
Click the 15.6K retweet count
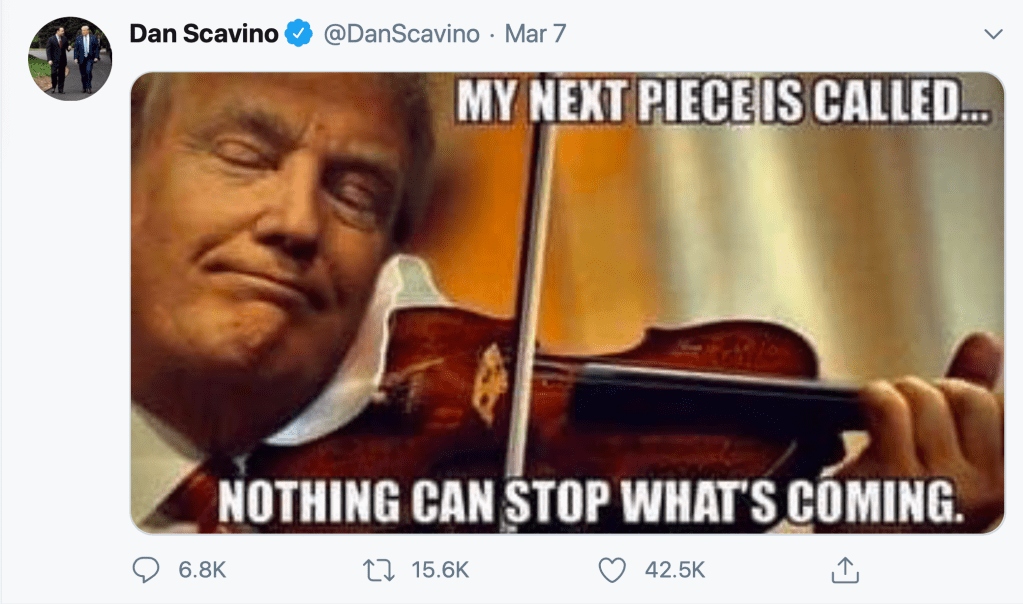coord(440,570)
